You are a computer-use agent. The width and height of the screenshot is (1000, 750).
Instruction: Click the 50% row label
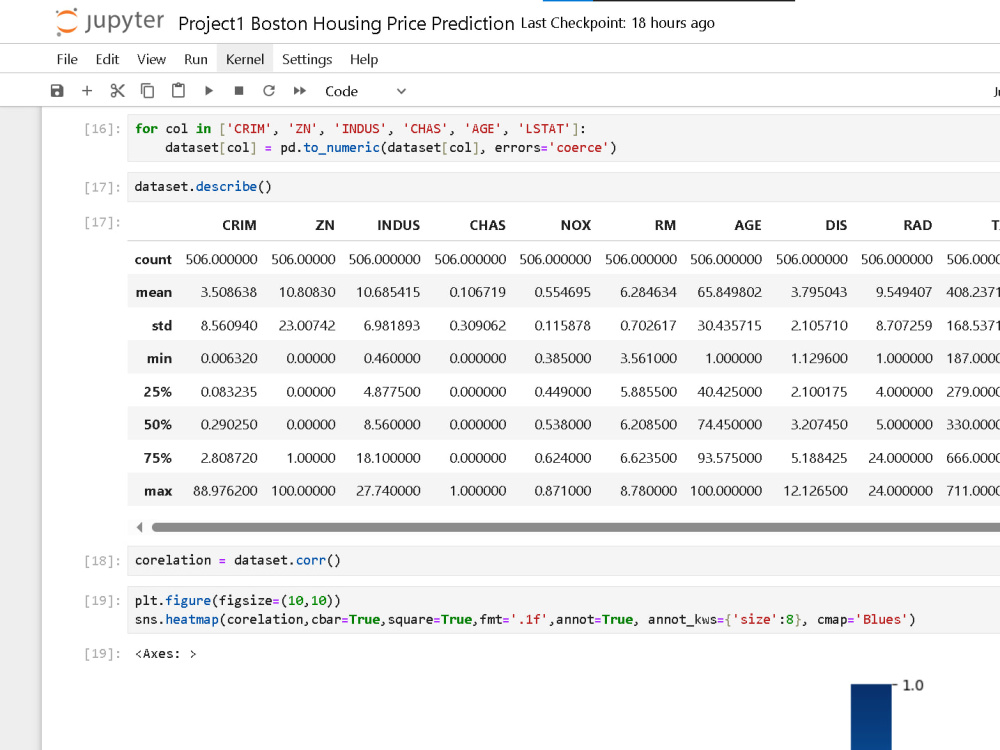pos(158,425)
